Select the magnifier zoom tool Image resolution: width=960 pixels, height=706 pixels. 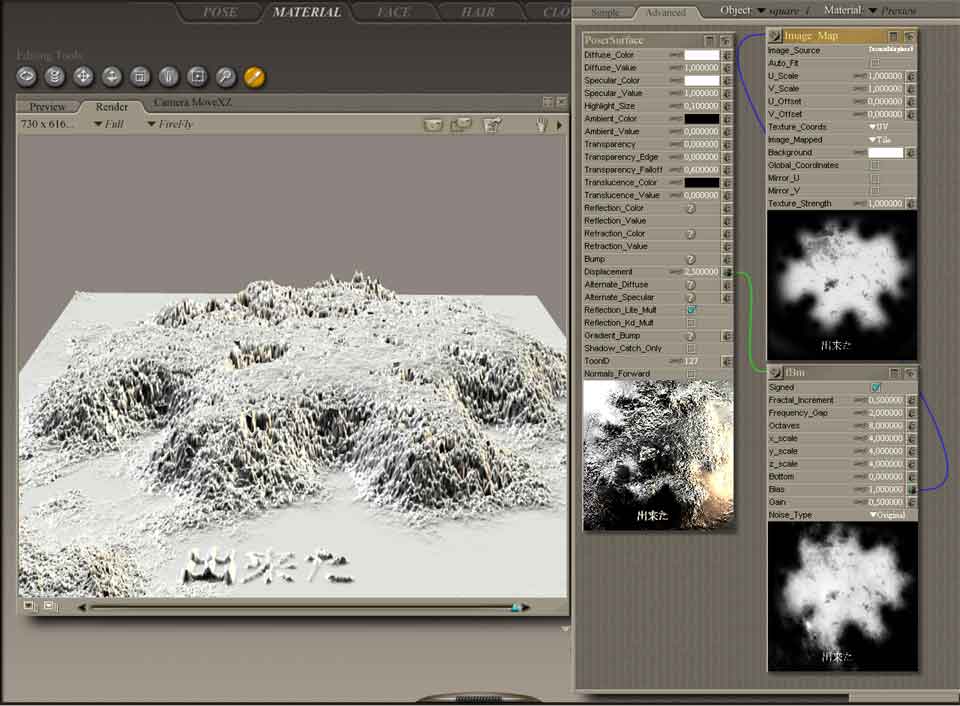[226, 76]
